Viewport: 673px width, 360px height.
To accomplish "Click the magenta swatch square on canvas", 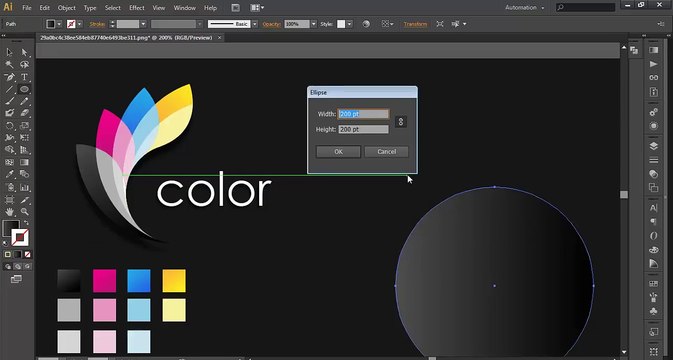I will coord(104,281).
